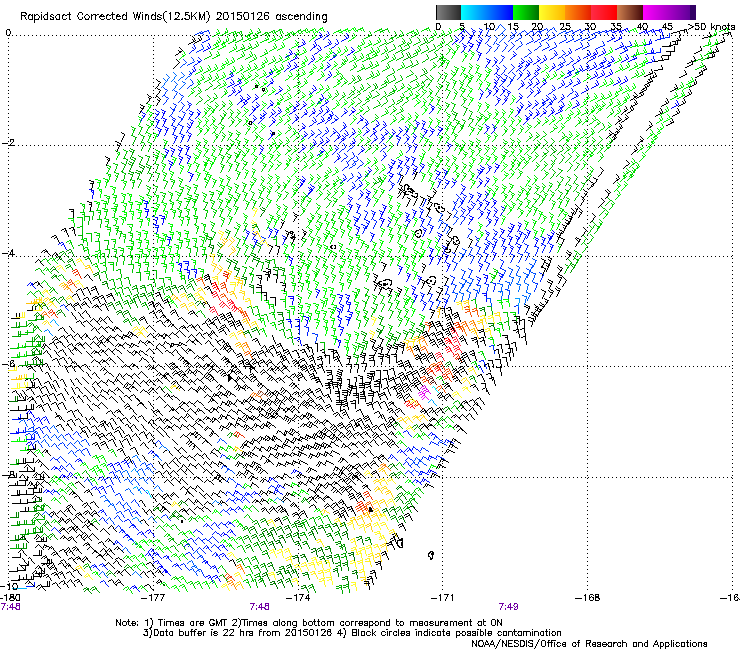Click the '-177' longitude axis label
This screenshot has height=650, width=740.
(x=154, y=598)
